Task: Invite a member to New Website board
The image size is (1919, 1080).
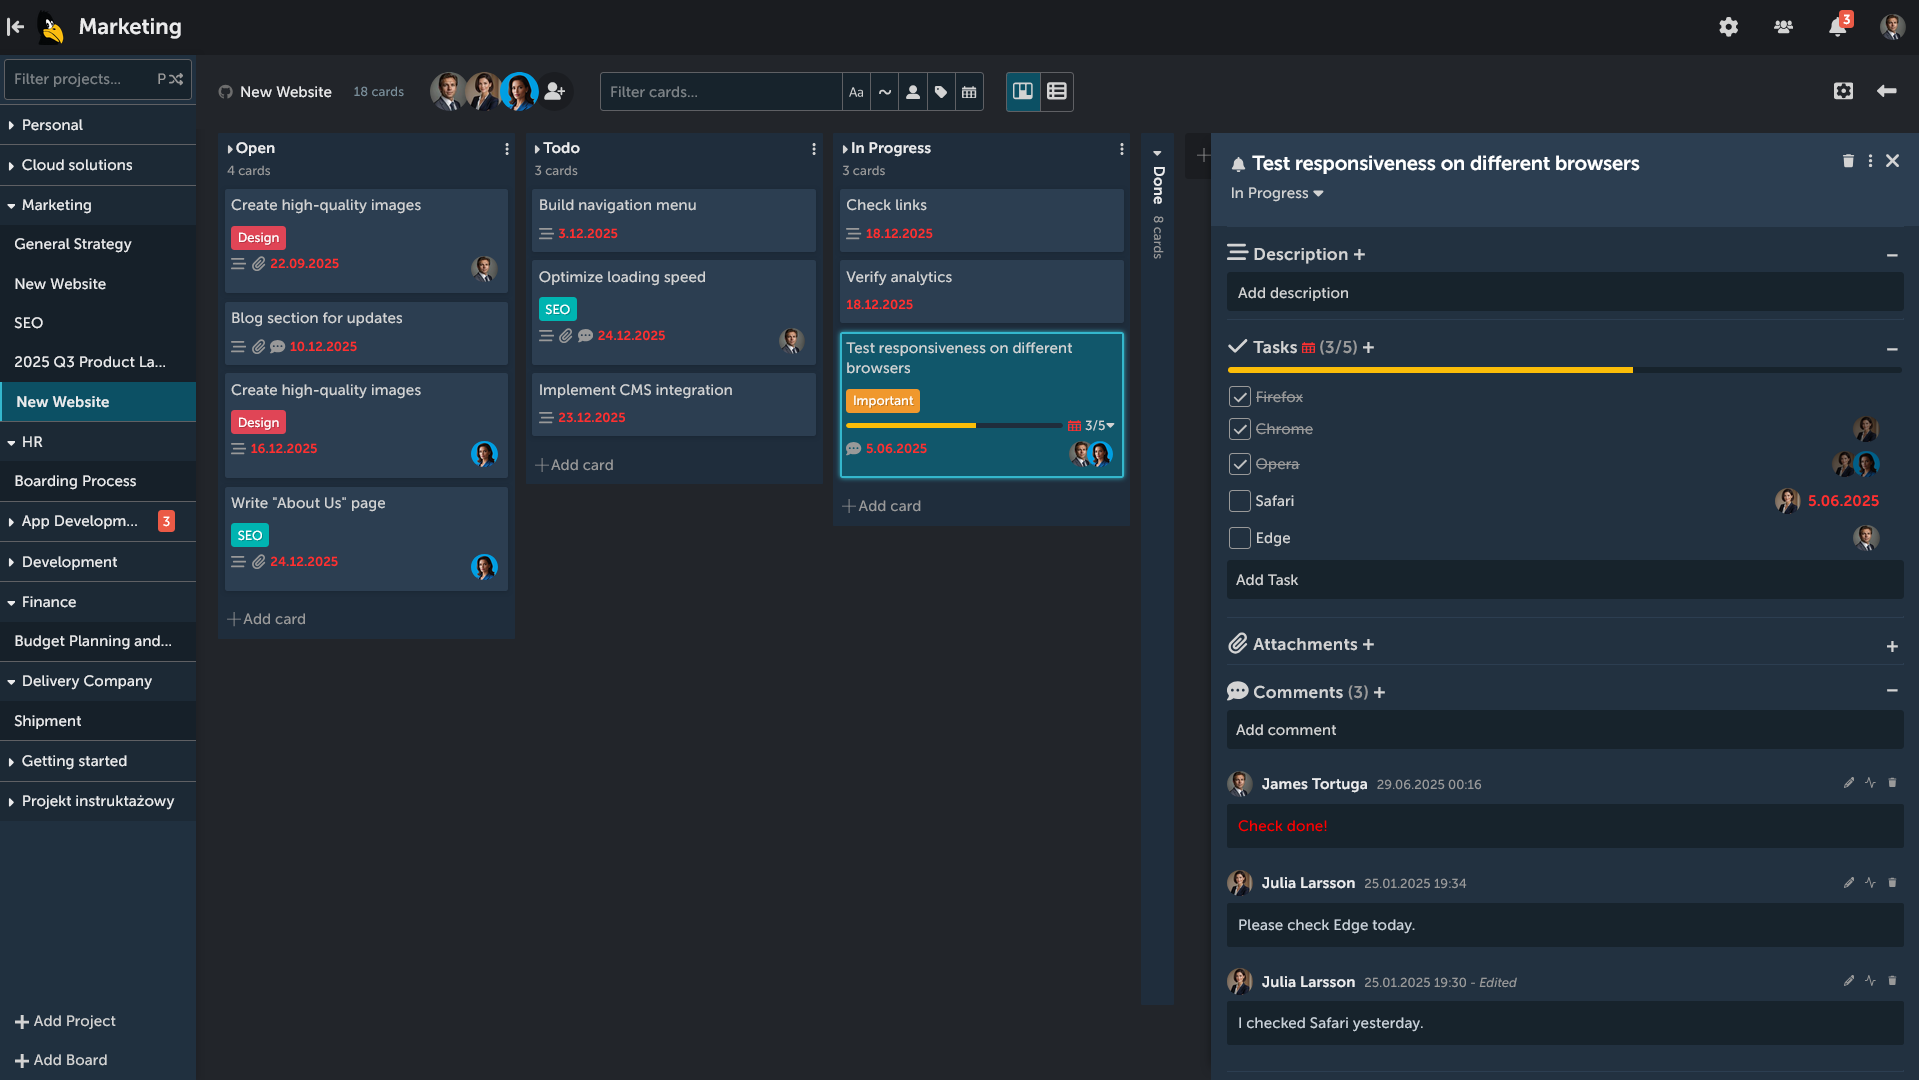Action: (x=556, y=91)
